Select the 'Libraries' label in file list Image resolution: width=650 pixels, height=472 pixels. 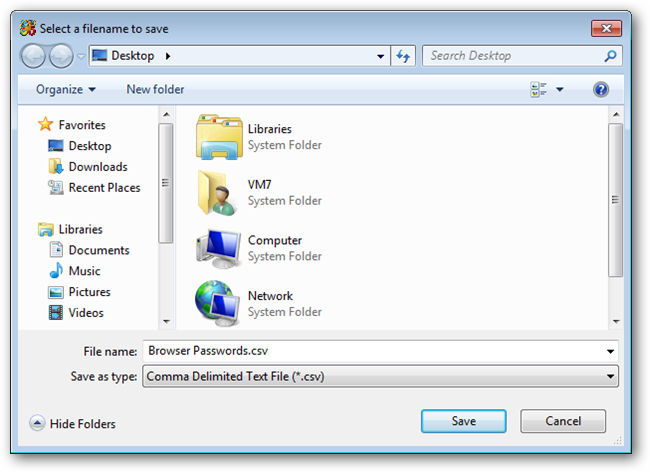click(270, 129)
